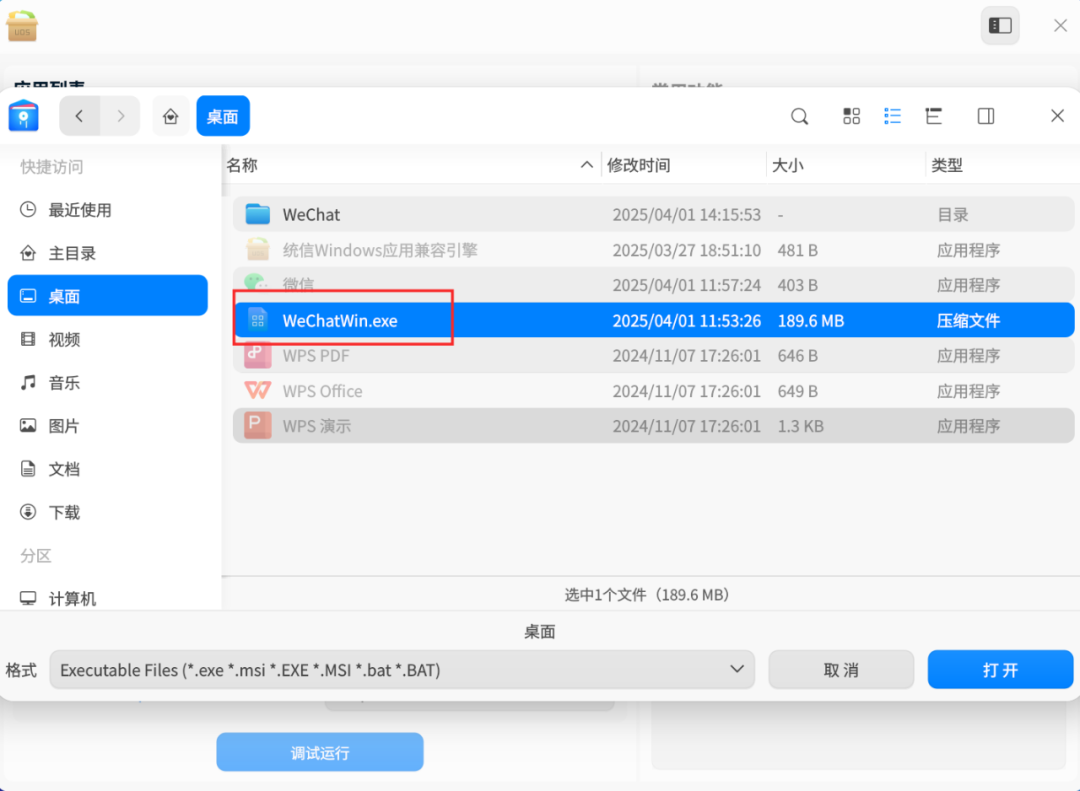Open 文档 in the sidebar
This screenshot has width=1080, height=791.
point(107,469)
